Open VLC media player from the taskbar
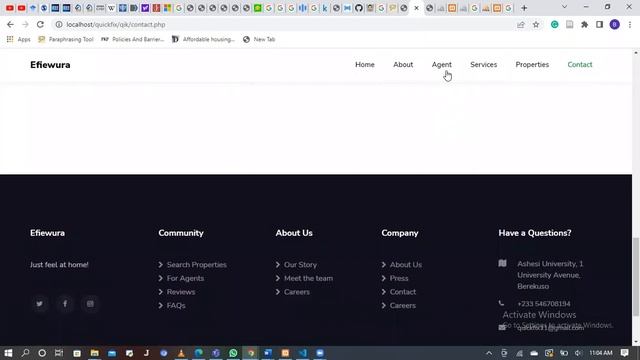The width and height of the screenshot is (640, 360). (x=181, y=353)
